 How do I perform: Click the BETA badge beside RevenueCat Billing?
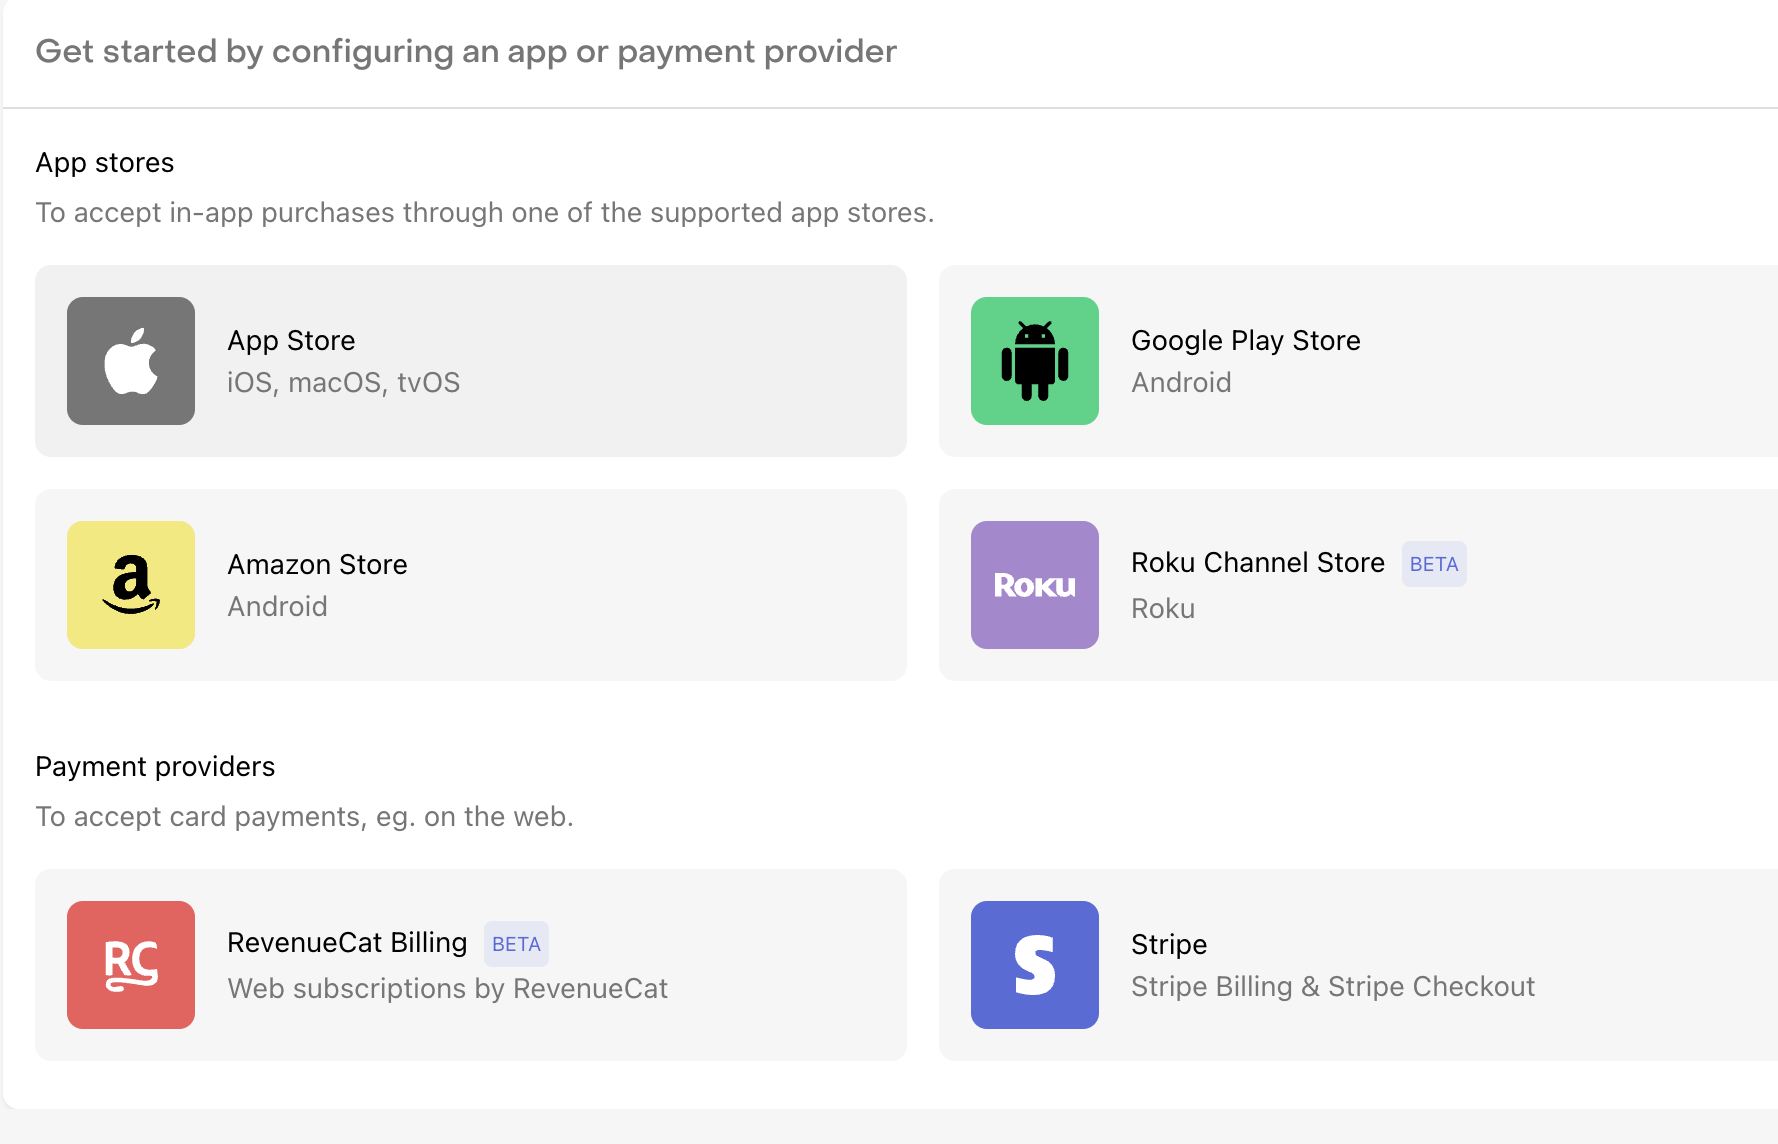[x=516, y=943]
